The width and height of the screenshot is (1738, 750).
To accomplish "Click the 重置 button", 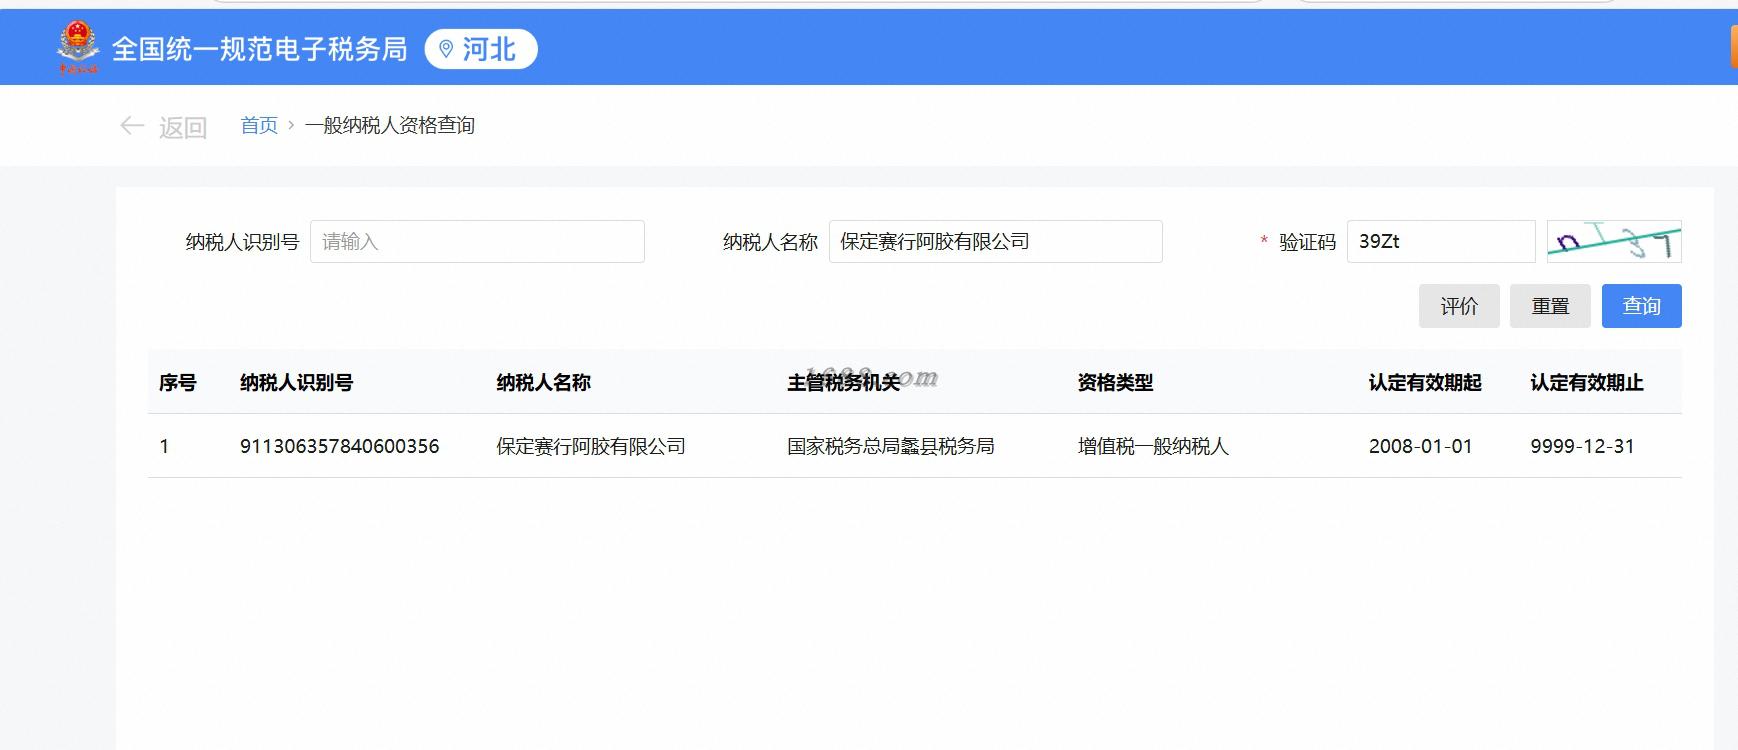I will click(x=1550, y=306).
